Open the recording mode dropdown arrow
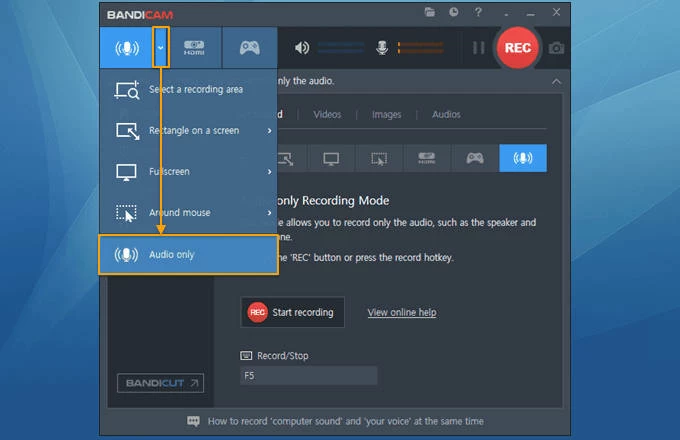The height and width of the screenshot is (440, 680). pos(161,48)
